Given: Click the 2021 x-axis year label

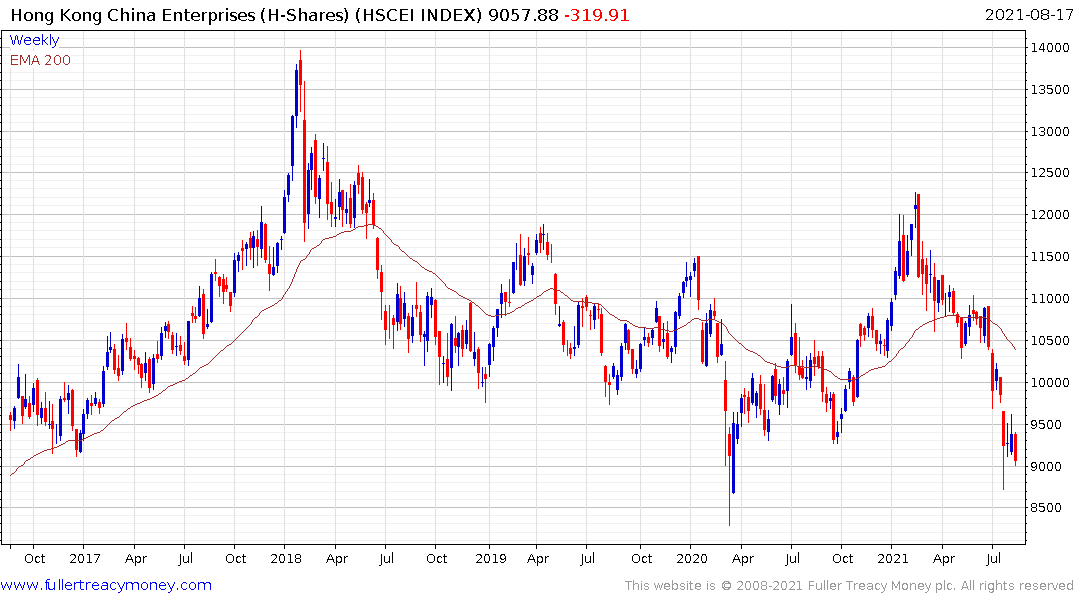Looking at the screenshot, I should click(x=893, y=559).
